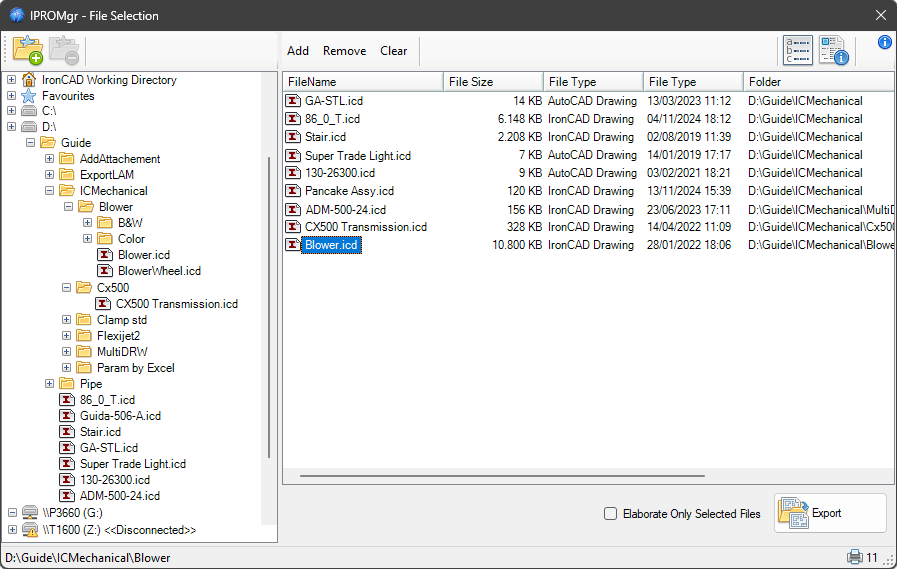Collapse the ICMechanical folder node

[50, 191]
